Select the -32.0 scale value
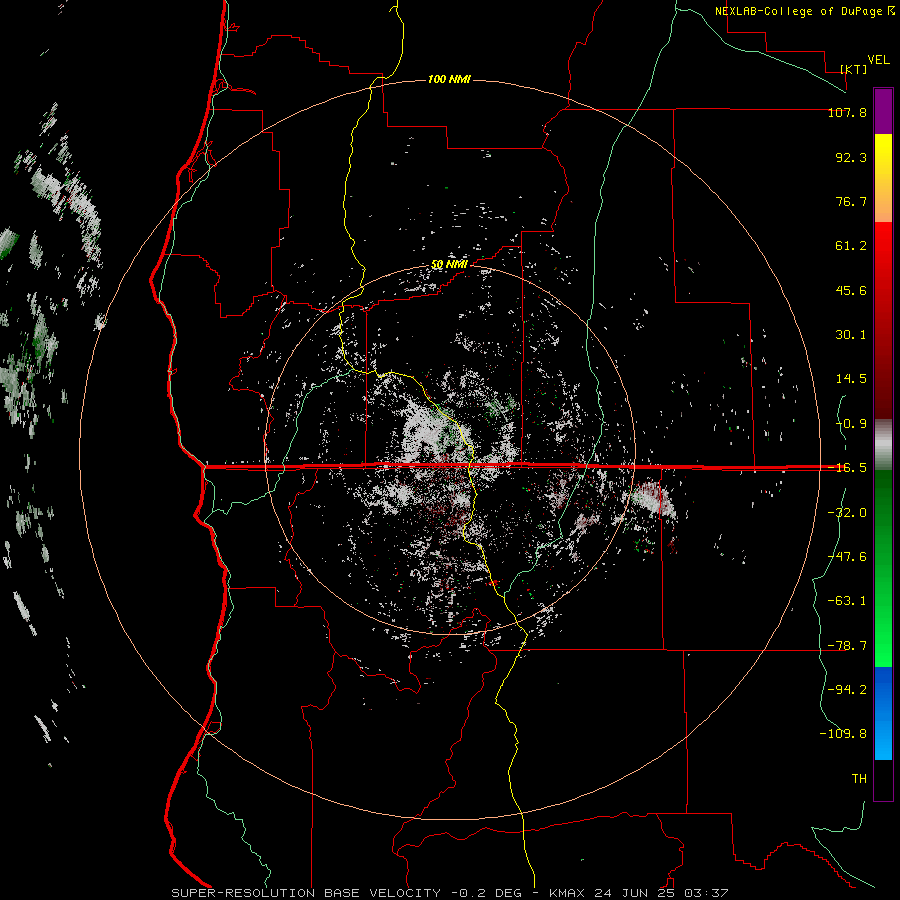This screenshot has height=900, width=900. point(847,513)
